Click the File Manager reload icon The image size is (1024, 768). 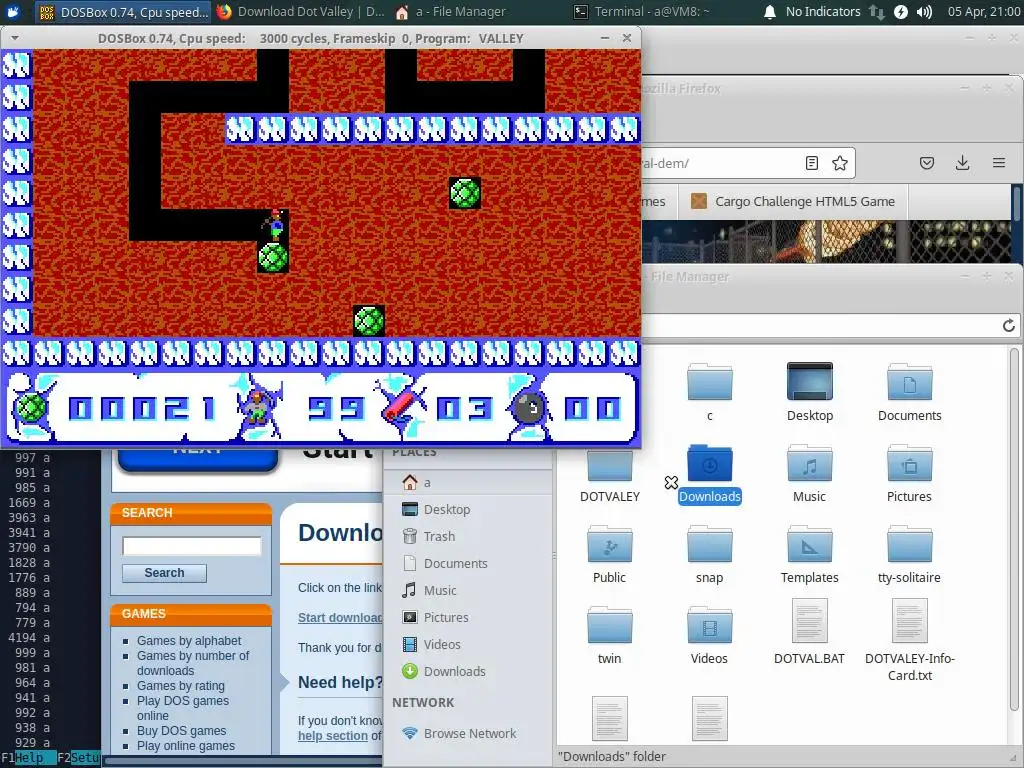click(x=1008, y=325)
